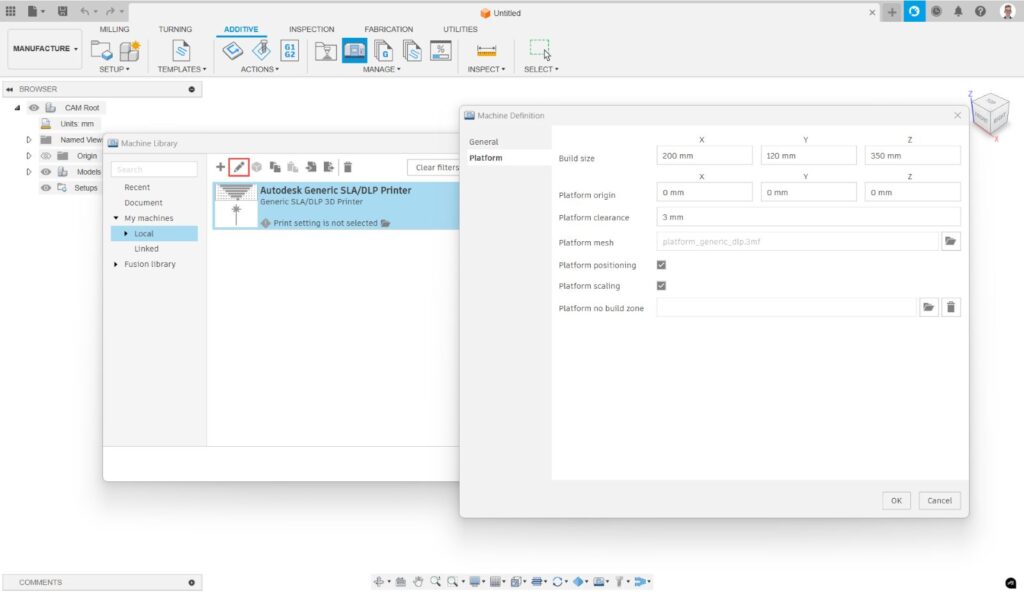Collapse the My machines tree node

(116, 218)
